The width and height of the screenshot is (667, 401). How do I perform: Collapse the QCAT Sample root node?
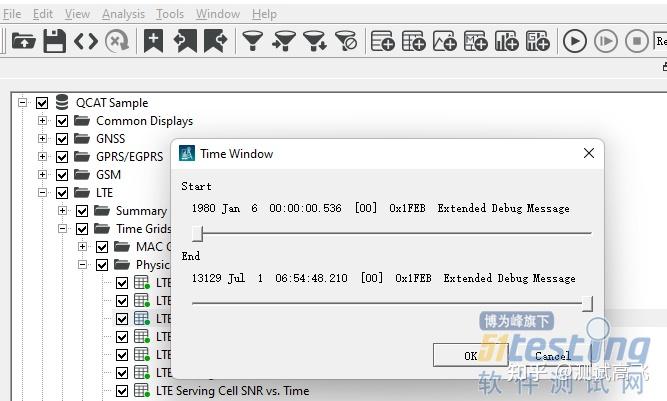(x=22, y=102)
